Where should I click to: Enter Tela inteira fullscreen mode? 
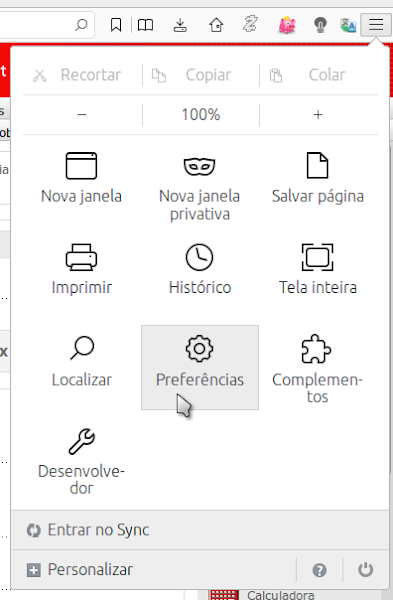pos(318,269)
